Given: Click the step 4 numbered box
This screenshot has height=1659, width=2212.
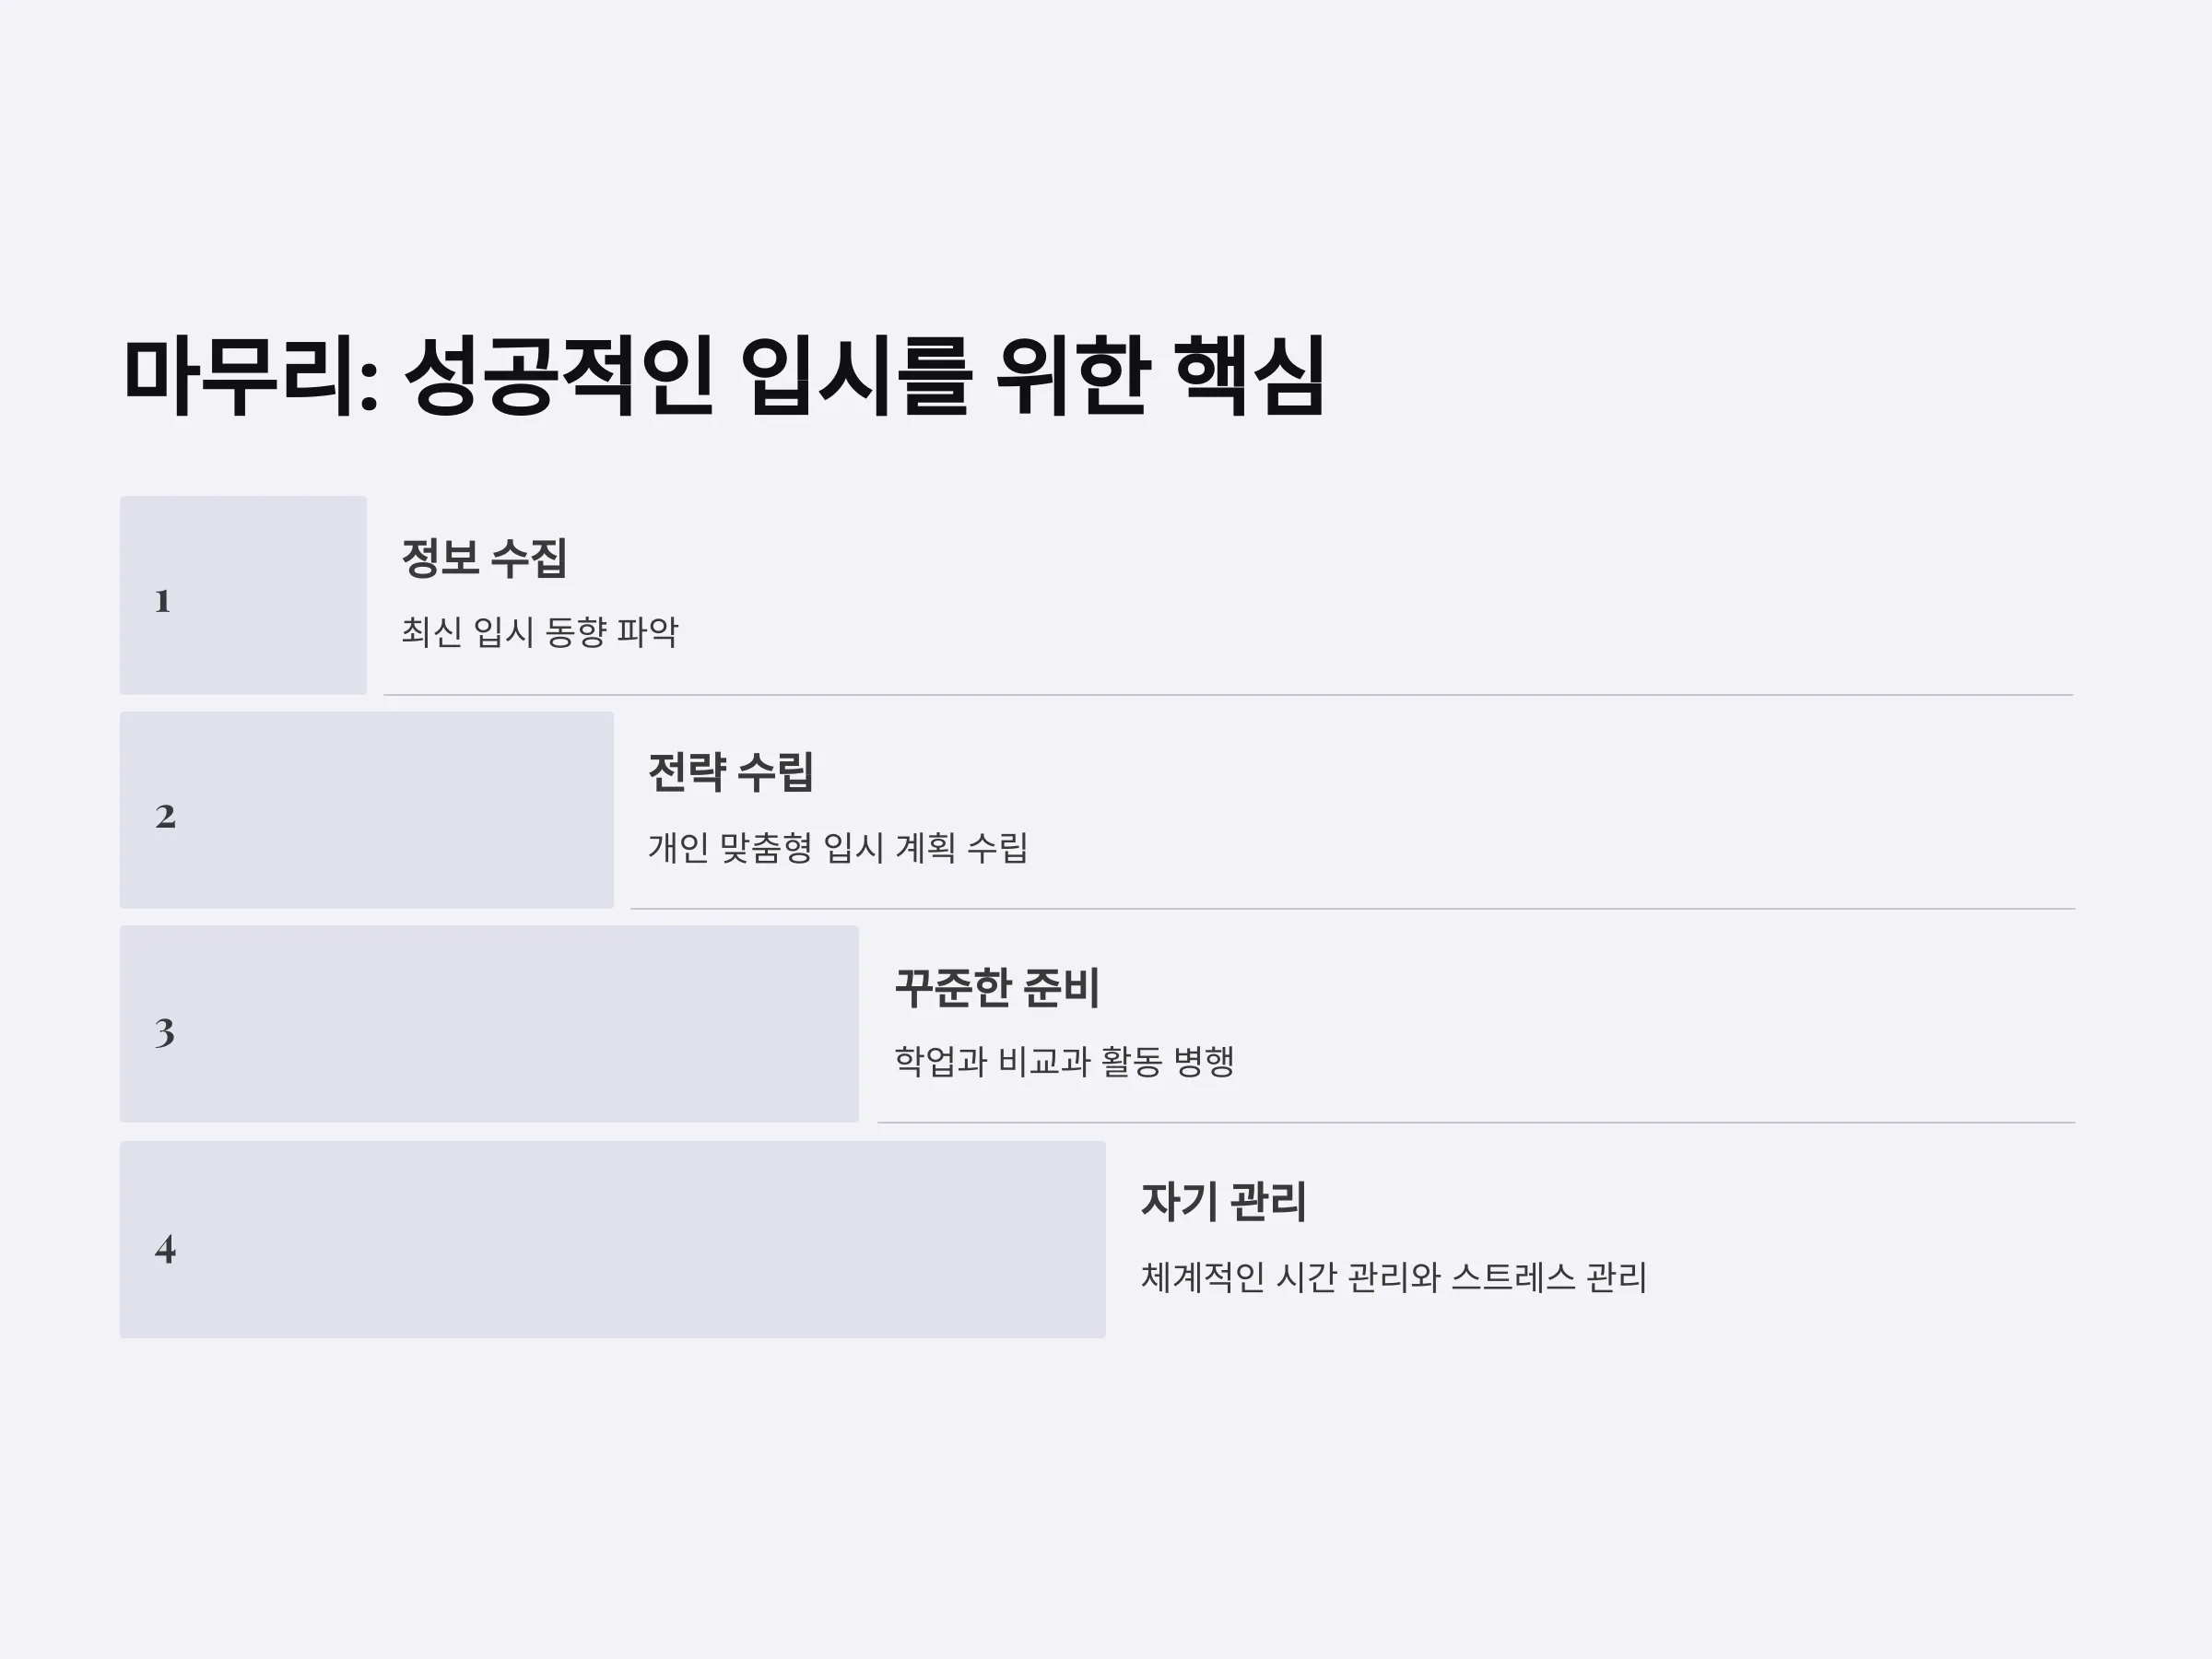Looking at the screenshot, I should 613,1240.
